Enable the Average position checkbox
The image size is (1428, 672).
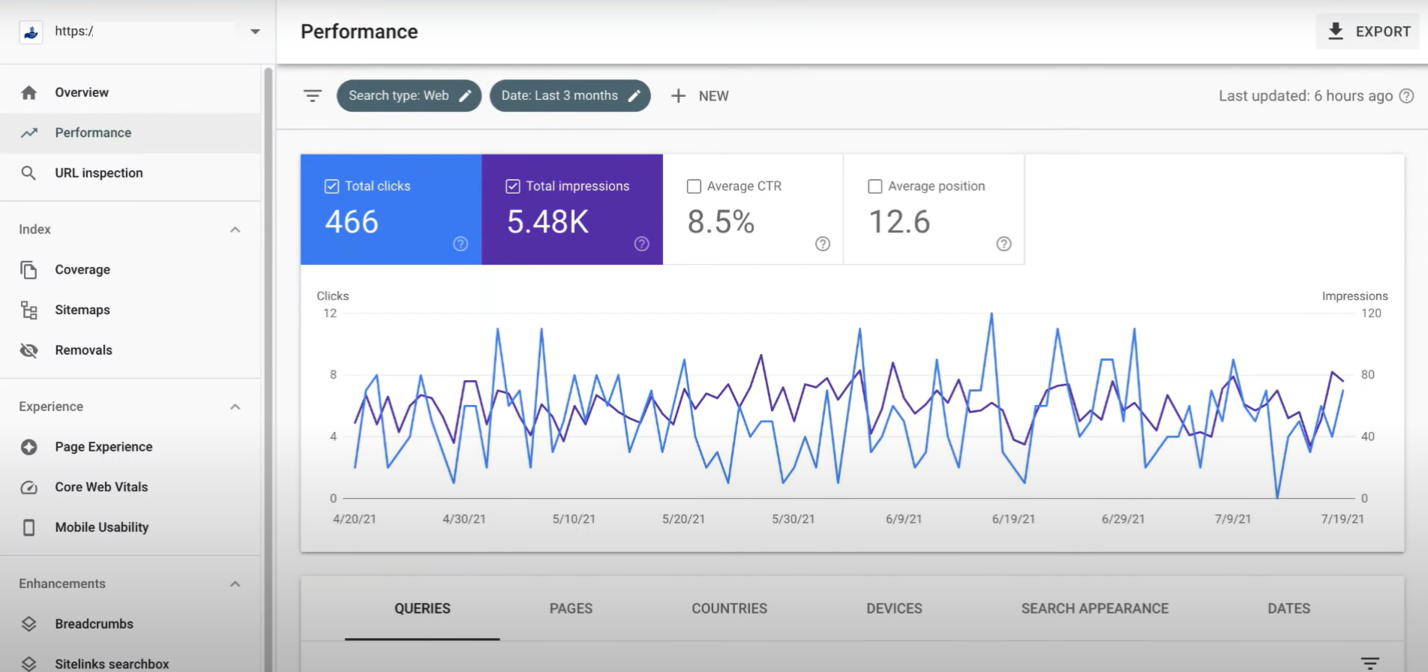click(x=875, y=186)
